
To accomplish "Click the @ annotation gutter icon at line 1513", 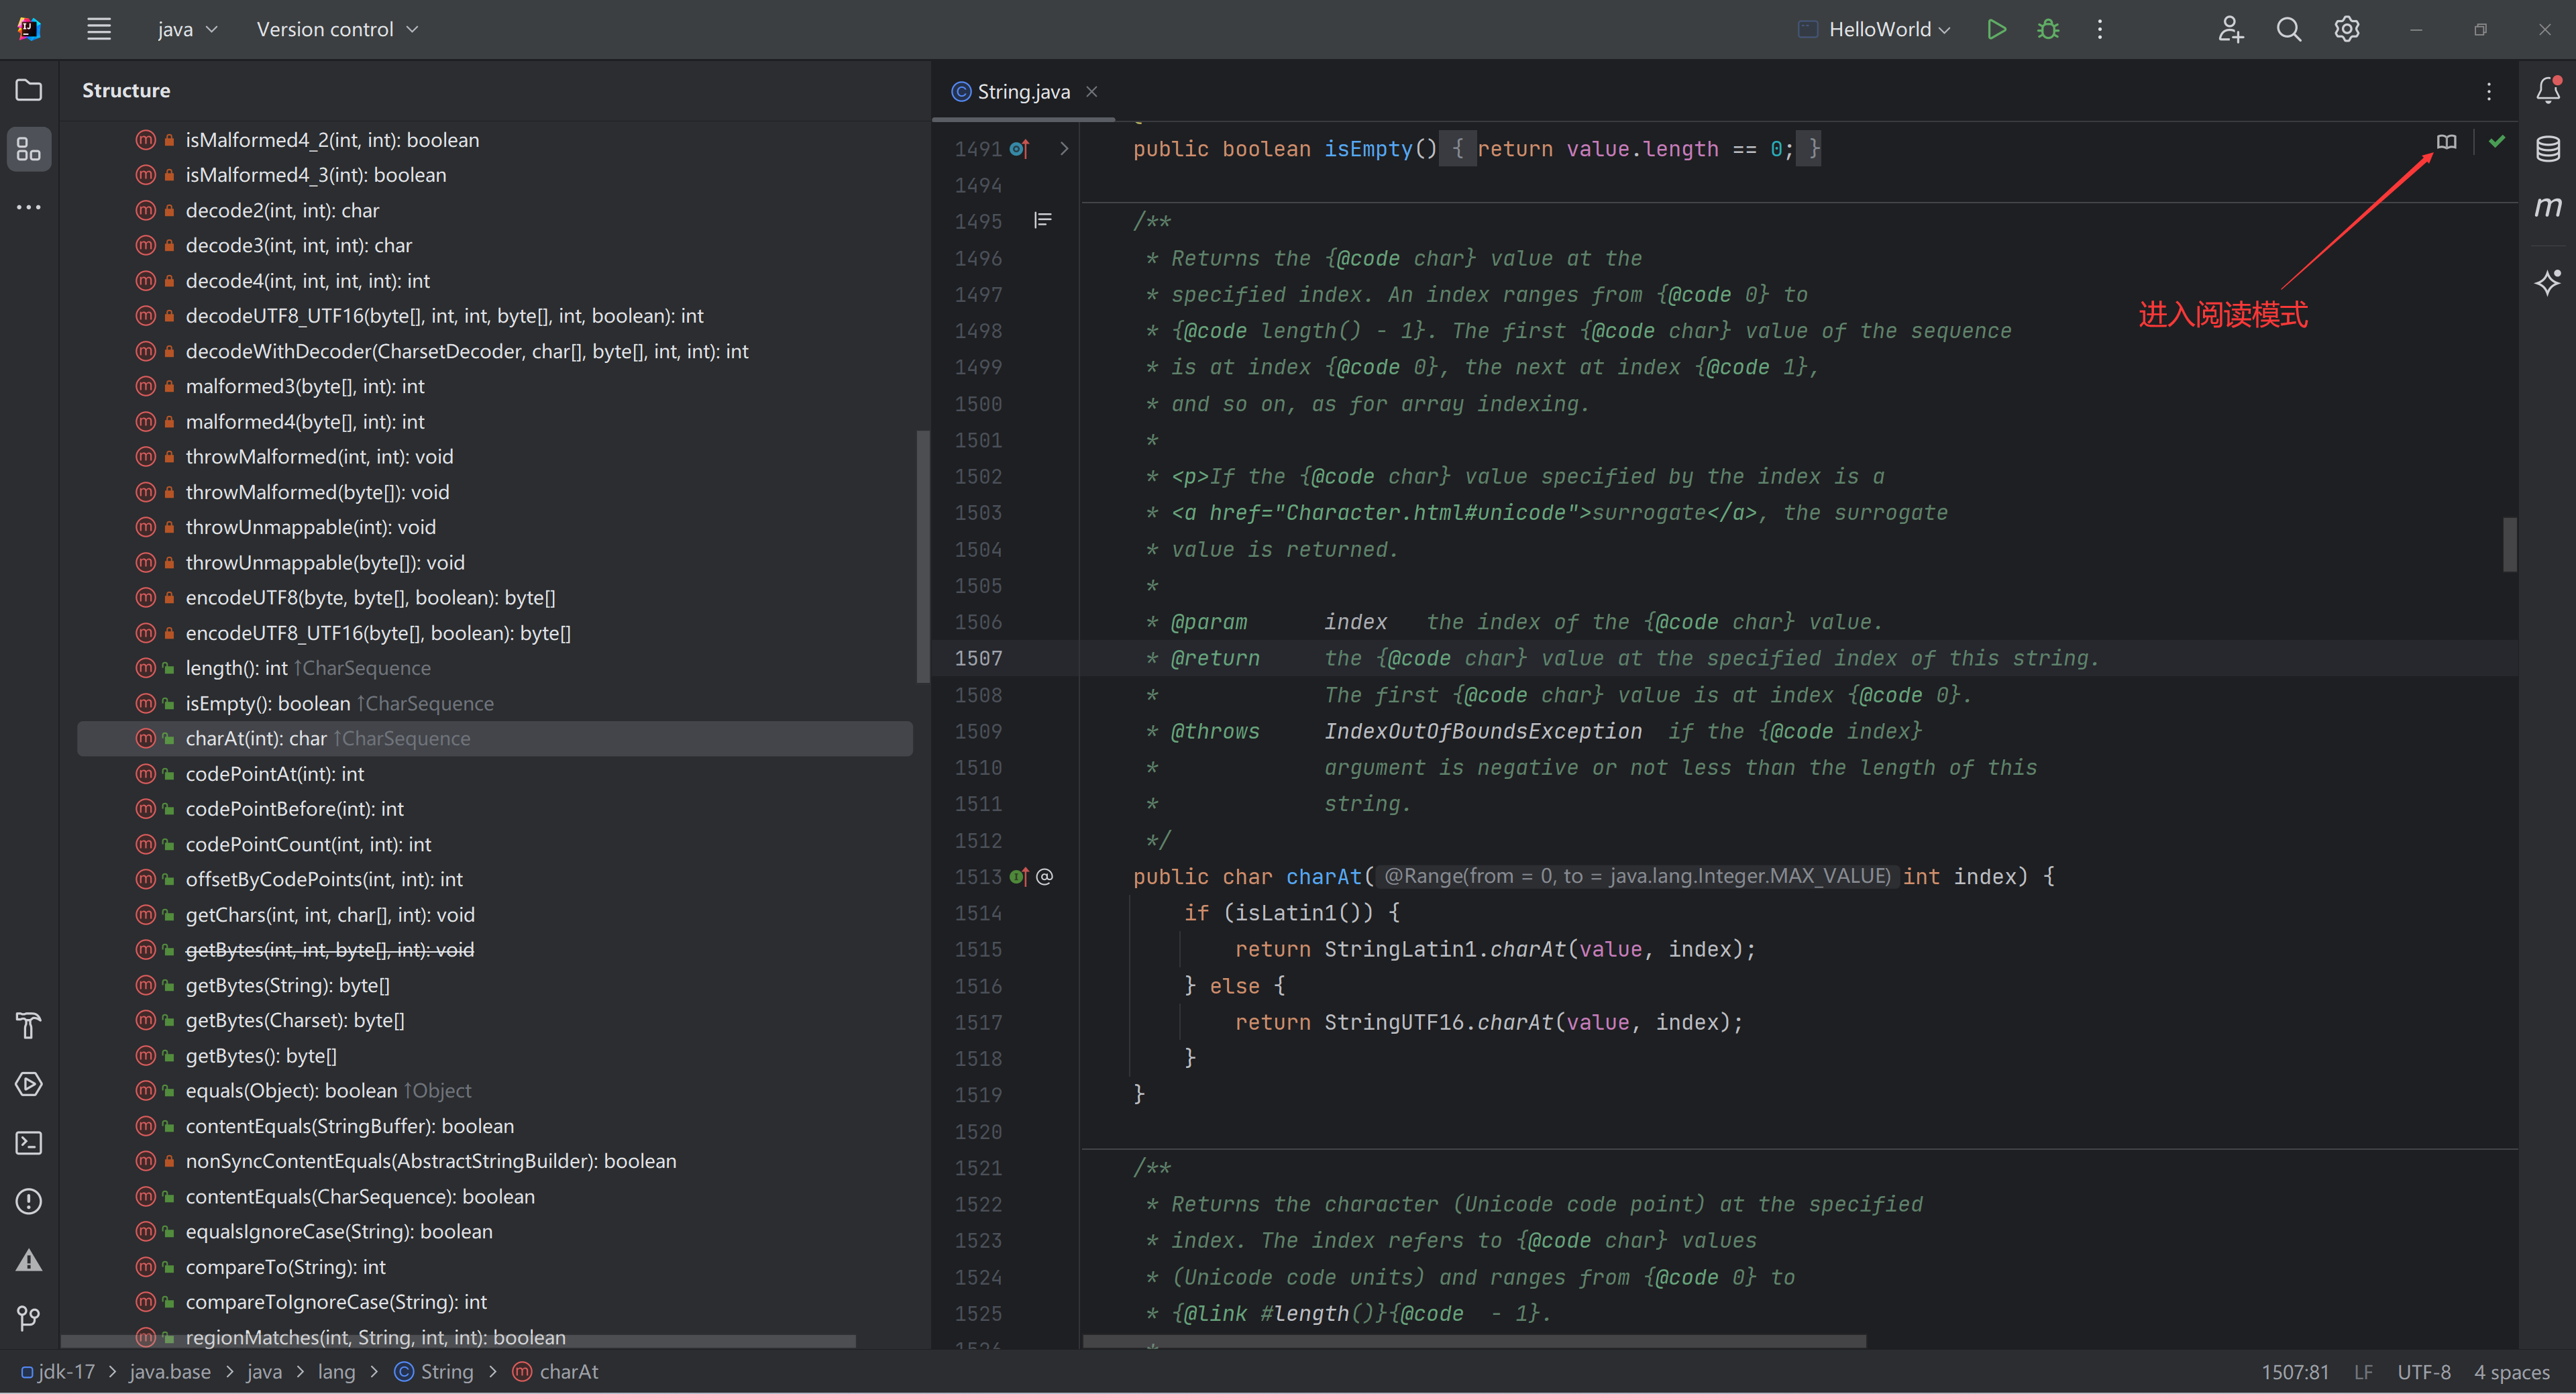I will coord(1044,877).
